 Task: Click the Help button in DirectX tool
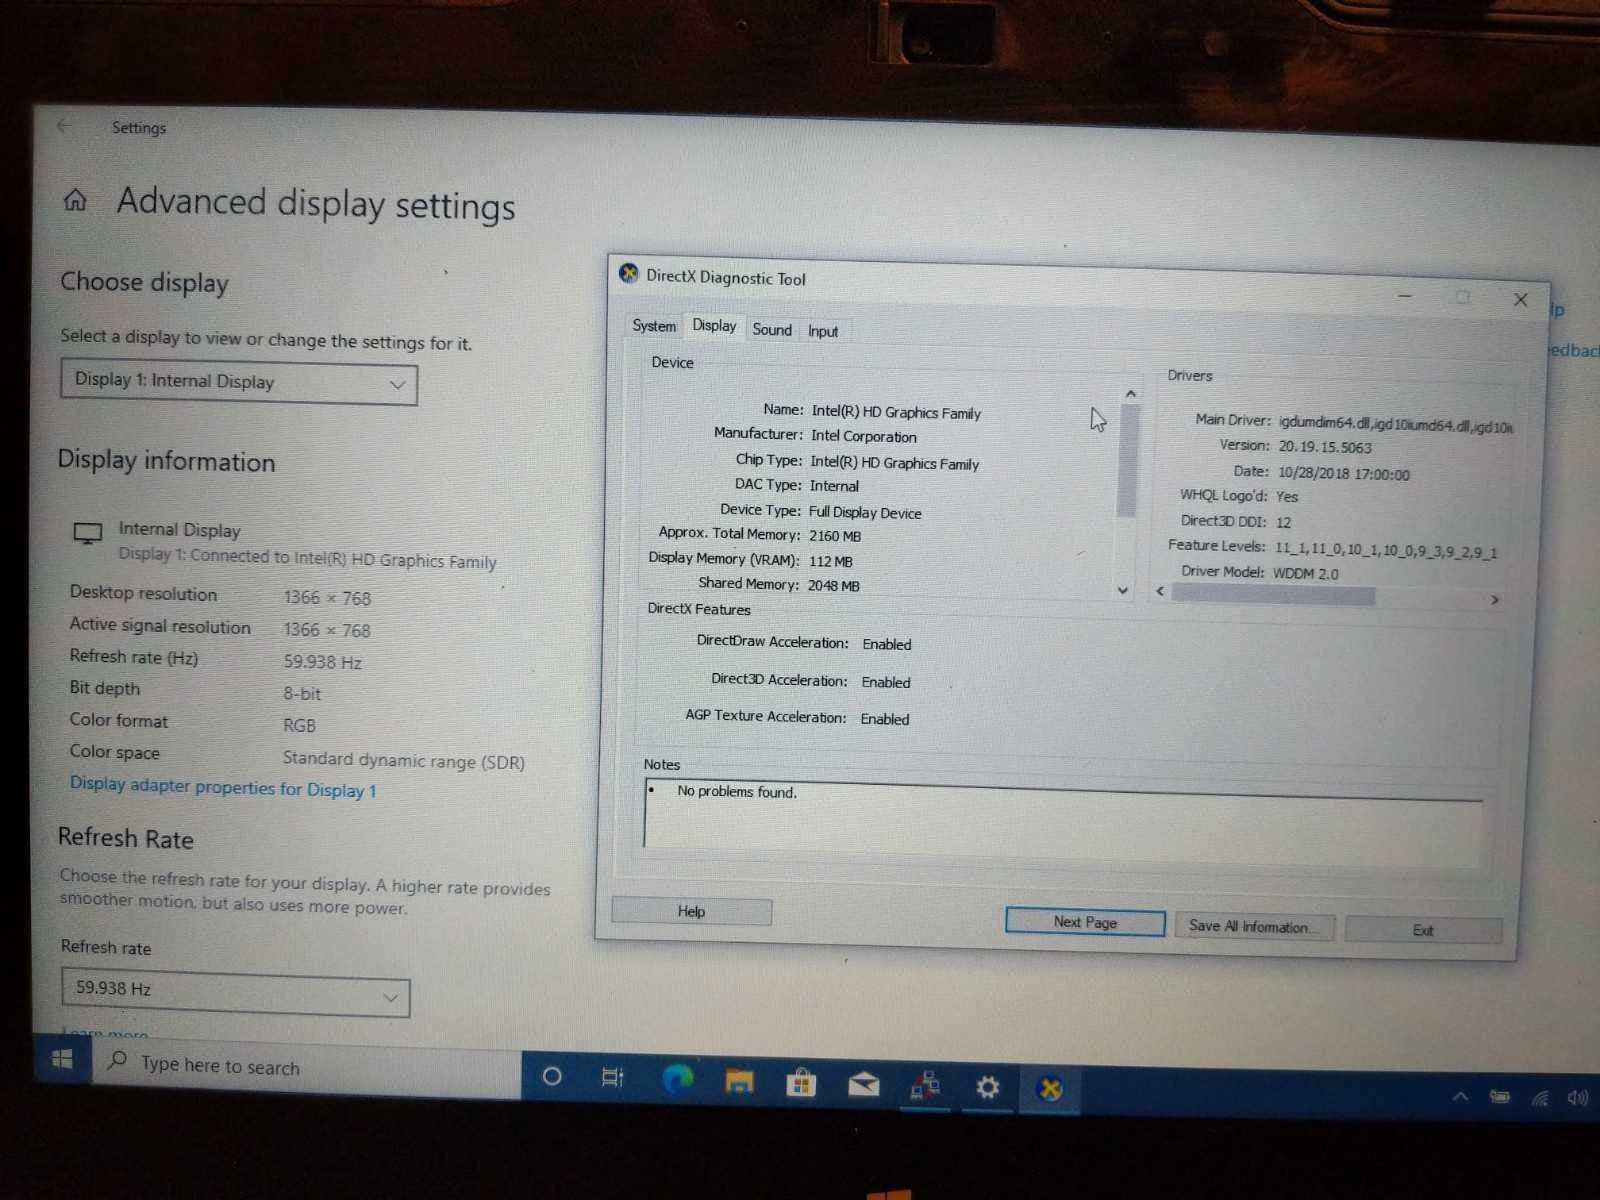691,911
